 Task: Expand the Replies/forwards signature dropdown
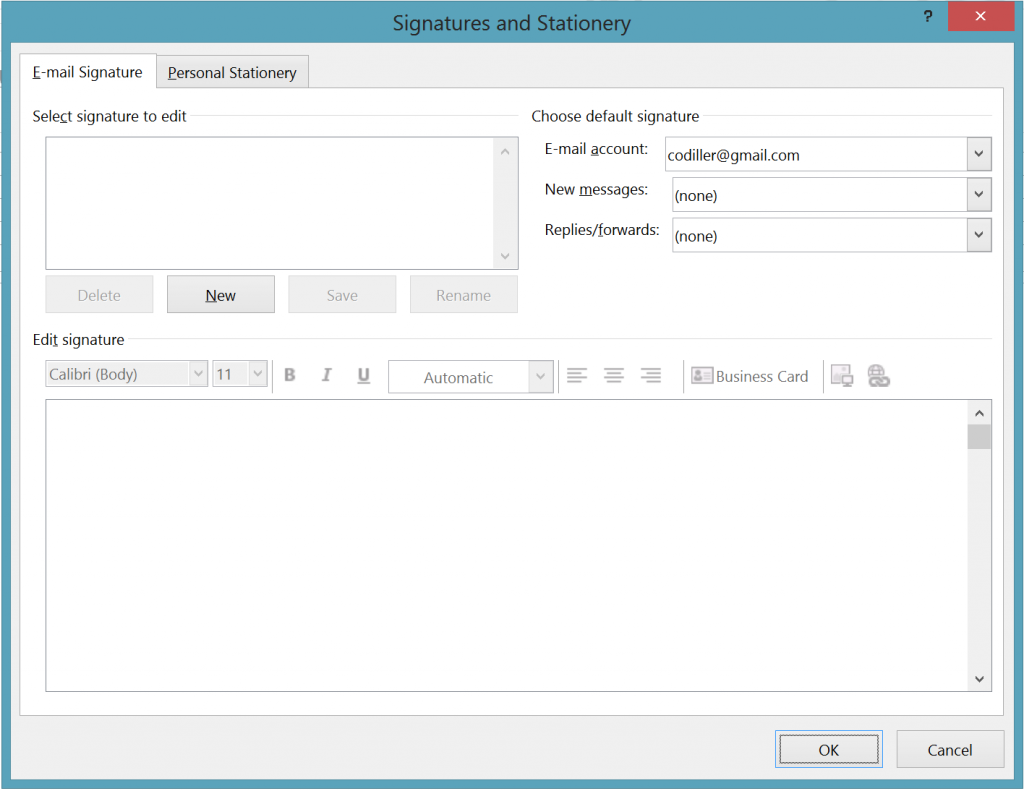(x=978, y=235)
